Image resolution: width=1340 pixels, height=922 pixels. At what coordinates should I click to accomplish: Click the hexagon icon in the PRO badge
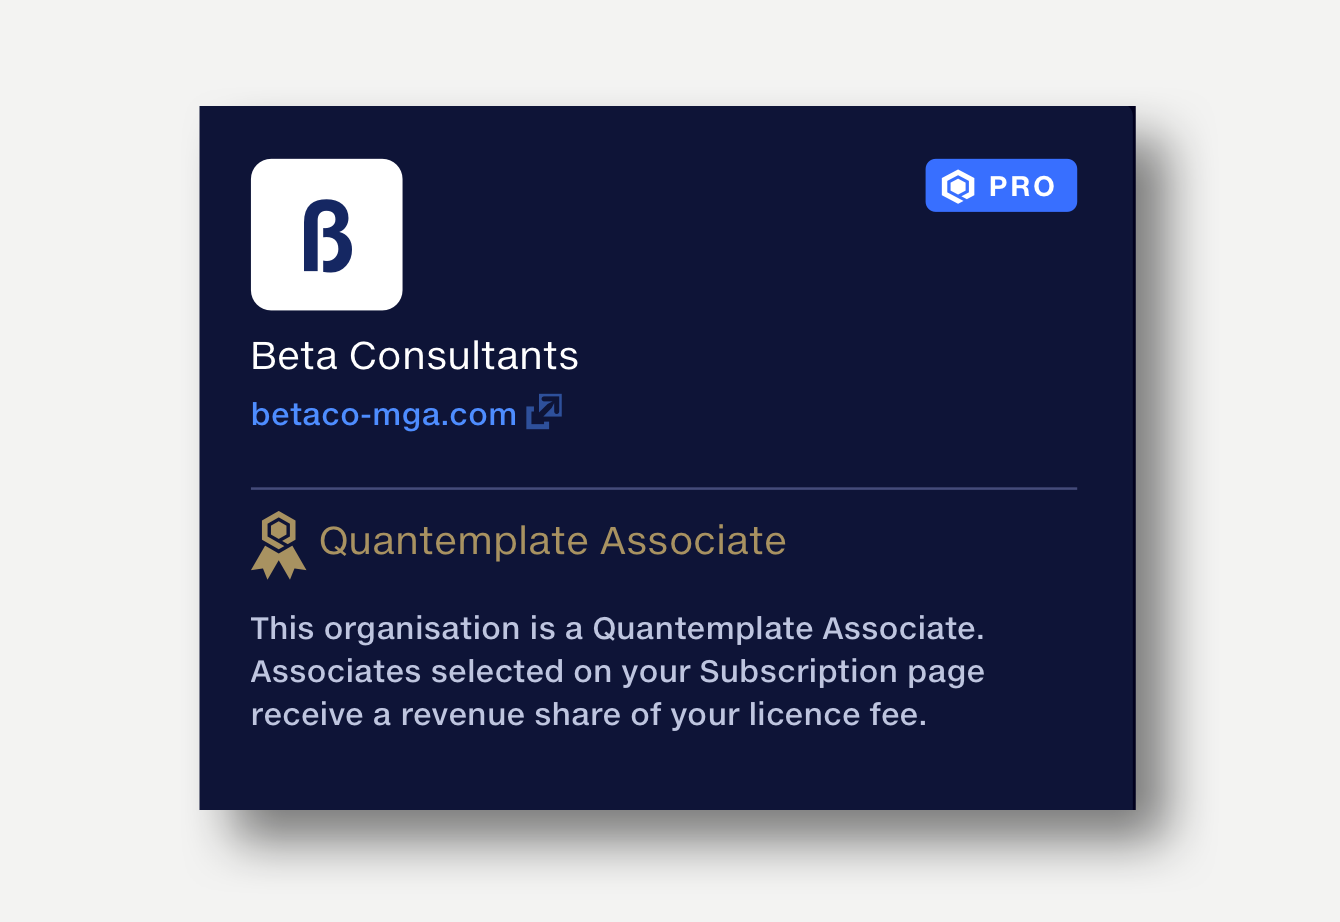click(958, 186)
